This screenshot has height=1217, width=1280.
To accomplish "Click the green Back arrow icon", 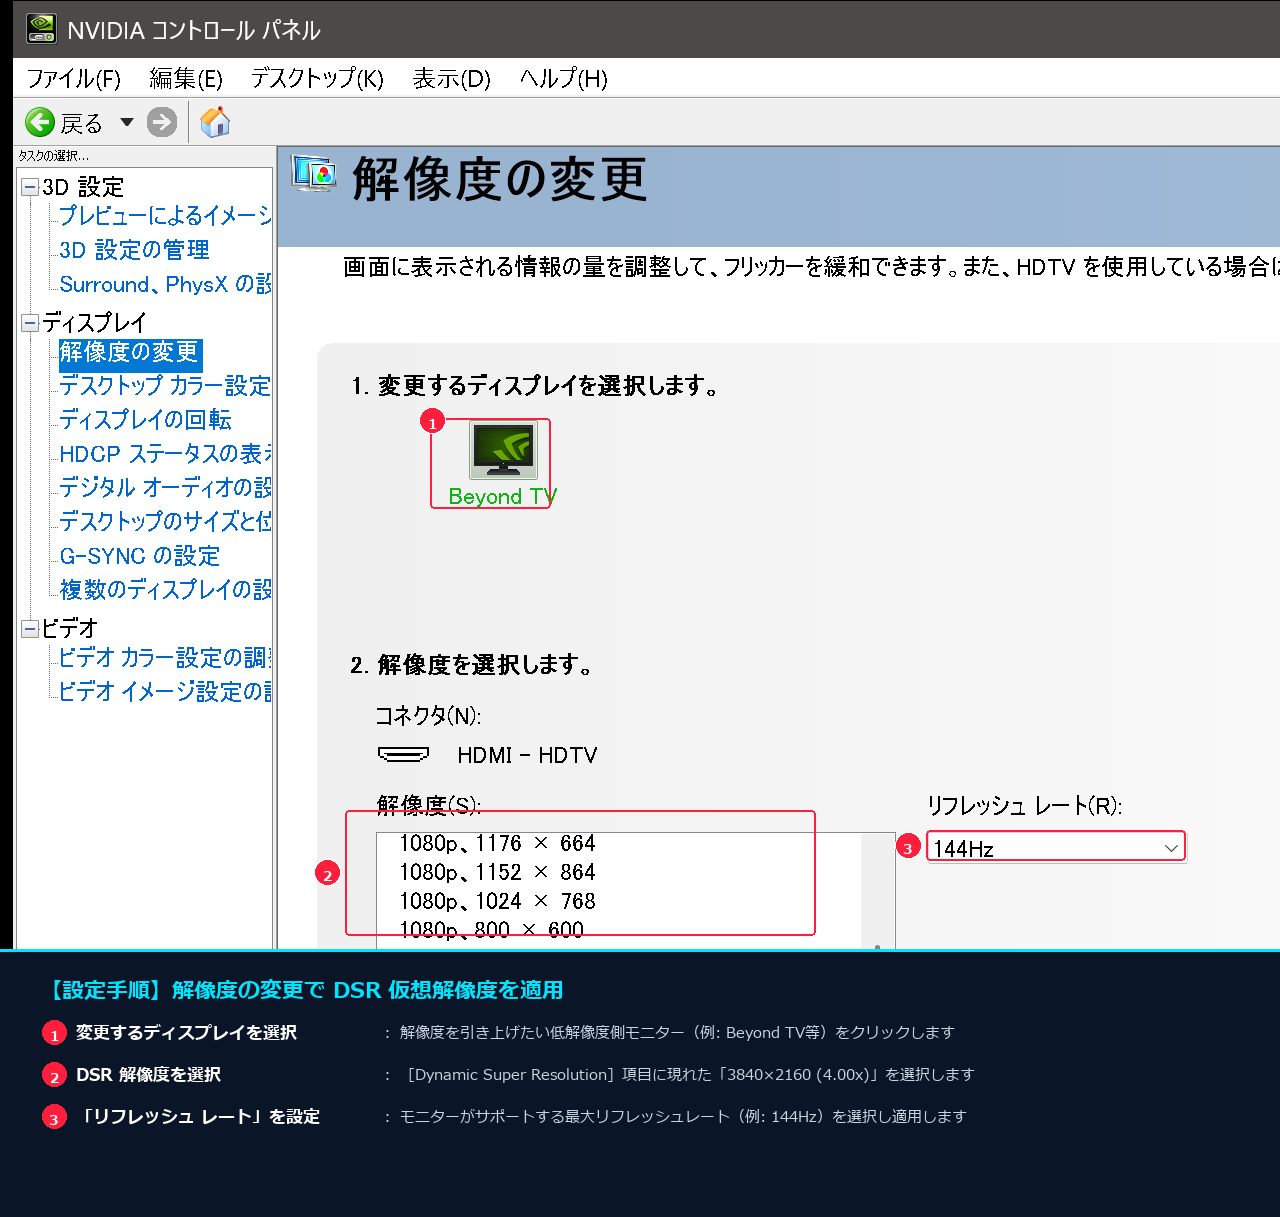I will point(40,122).
